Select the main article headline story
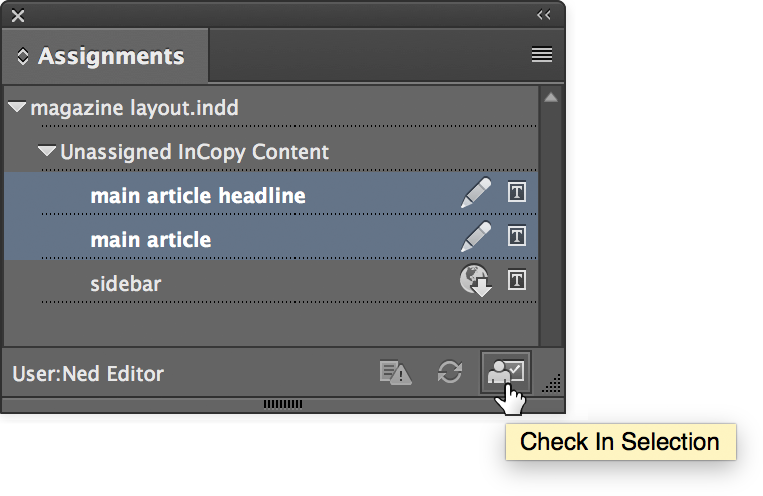763x496 pixels. (x=198, y=195)
